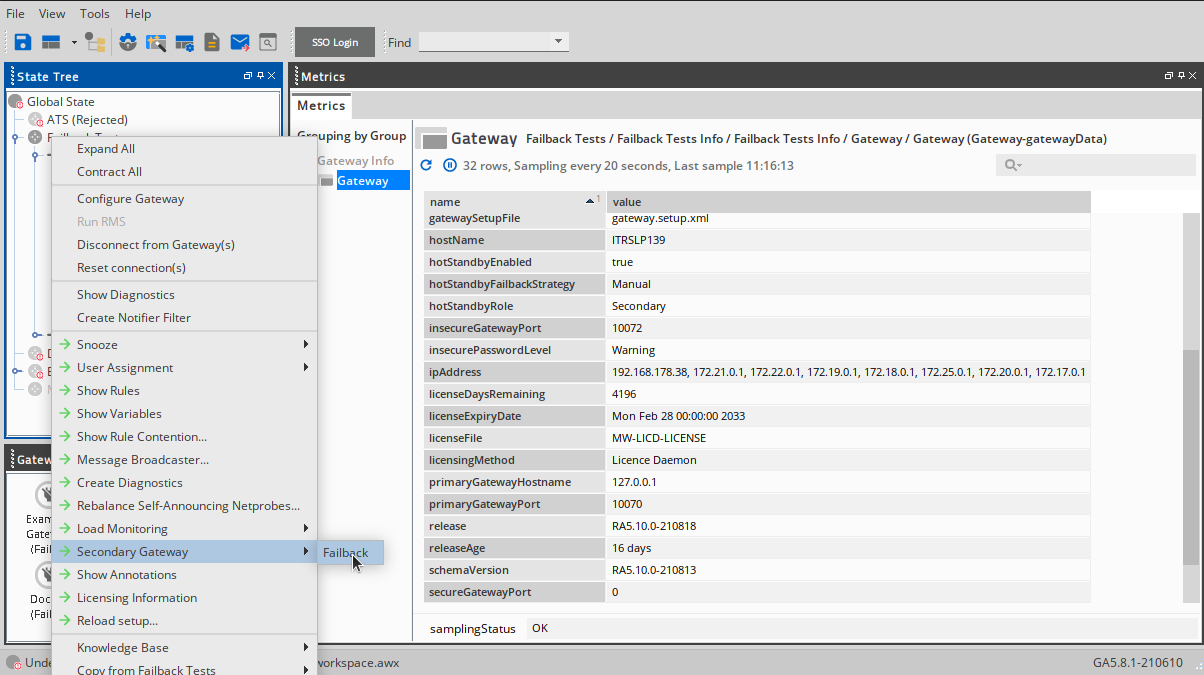Click the metrics search filter field

tap(1105, 165)
